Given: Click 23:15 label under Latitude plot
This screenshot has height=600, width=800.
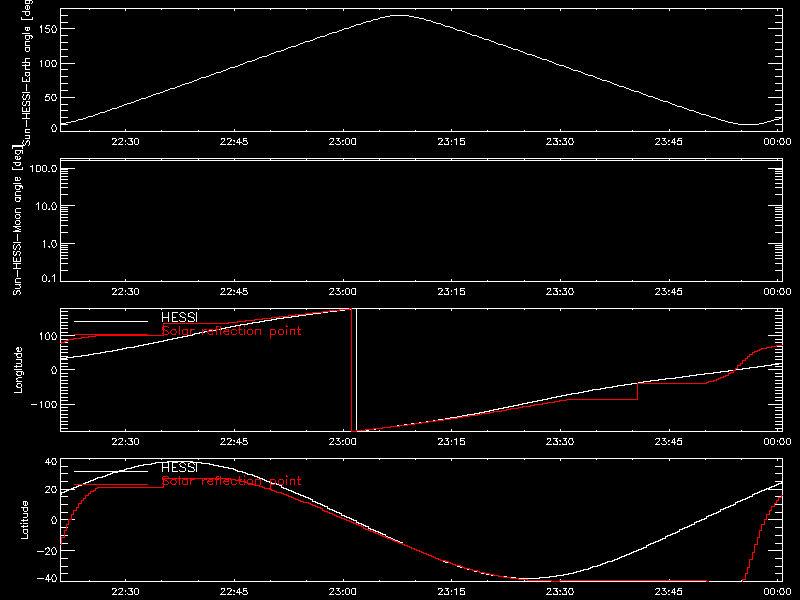Looking at the screenshot, I should 451,591.
